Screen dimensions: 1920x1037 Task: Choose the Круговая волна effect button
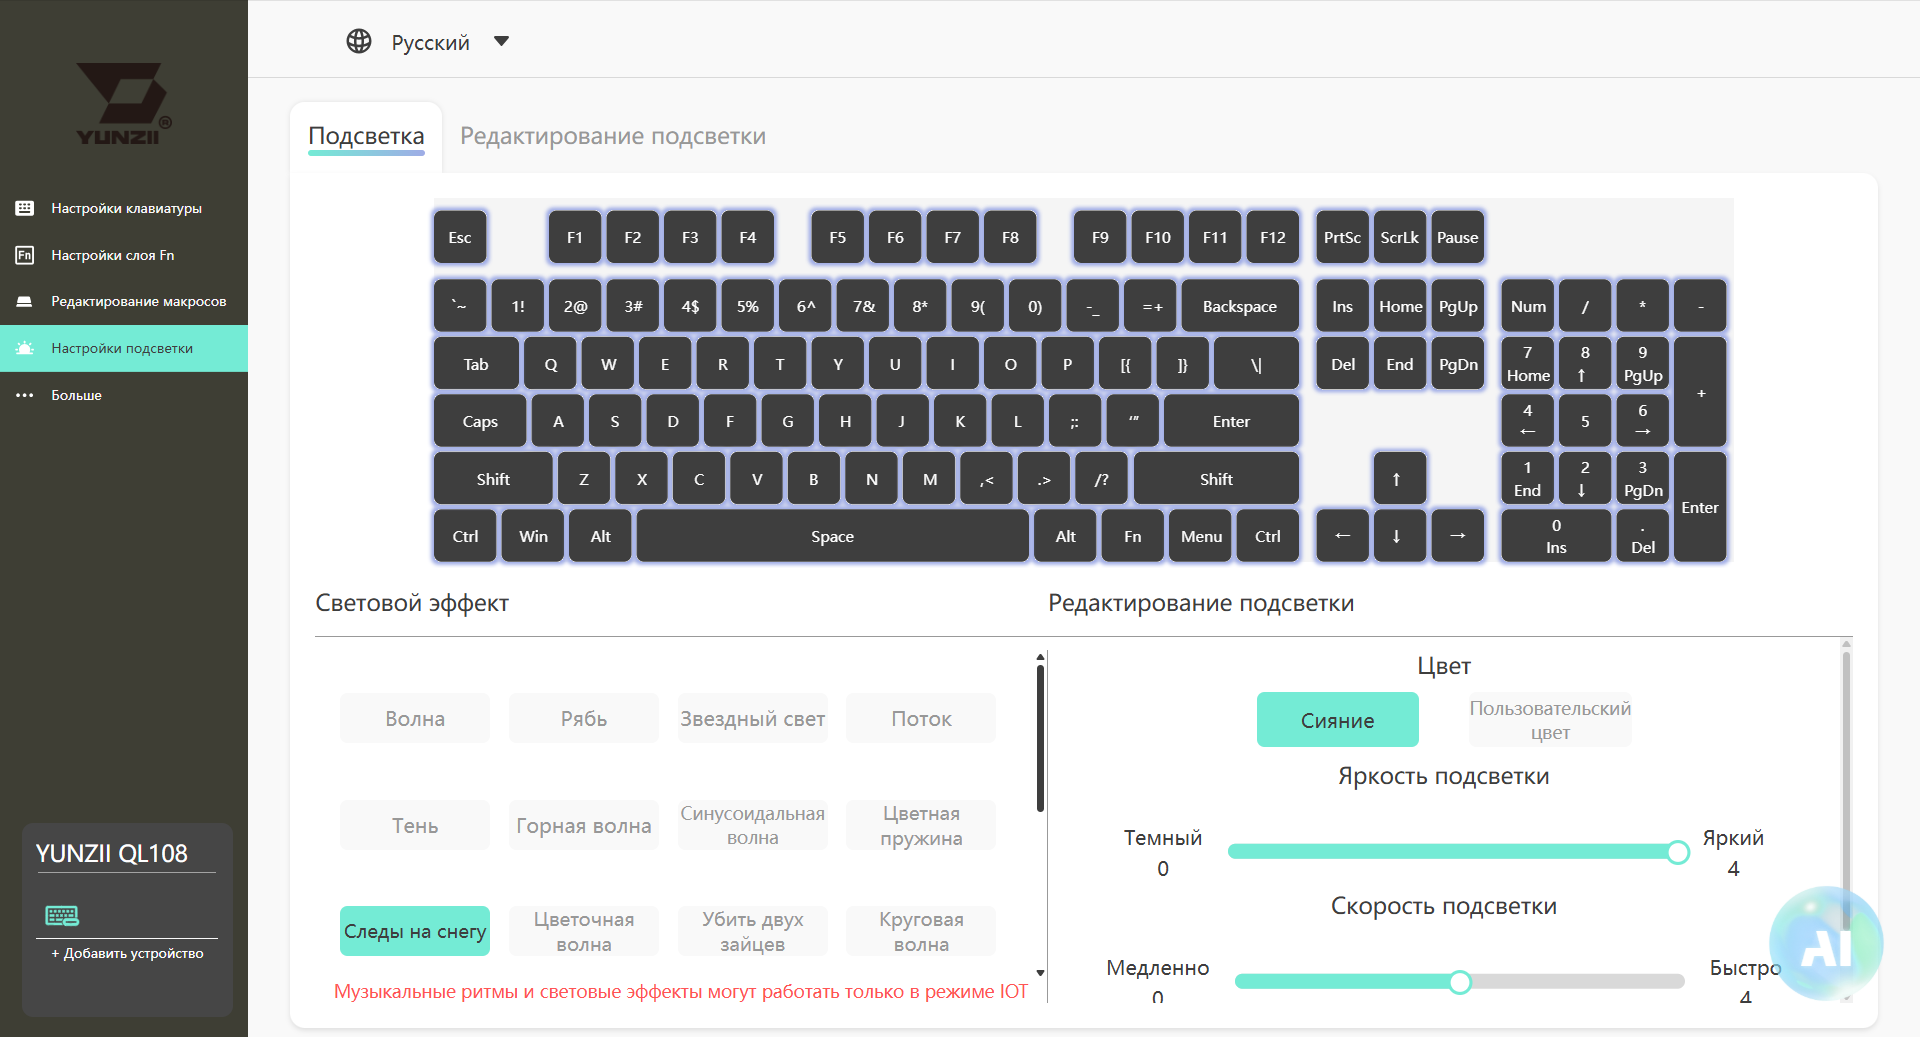921,931
